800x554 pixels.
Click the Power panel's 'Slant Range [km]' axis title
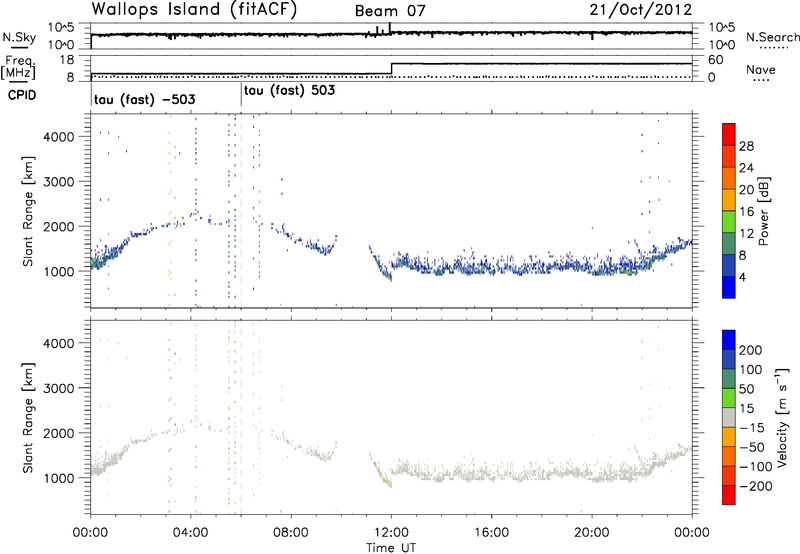[x=28, y=211]
